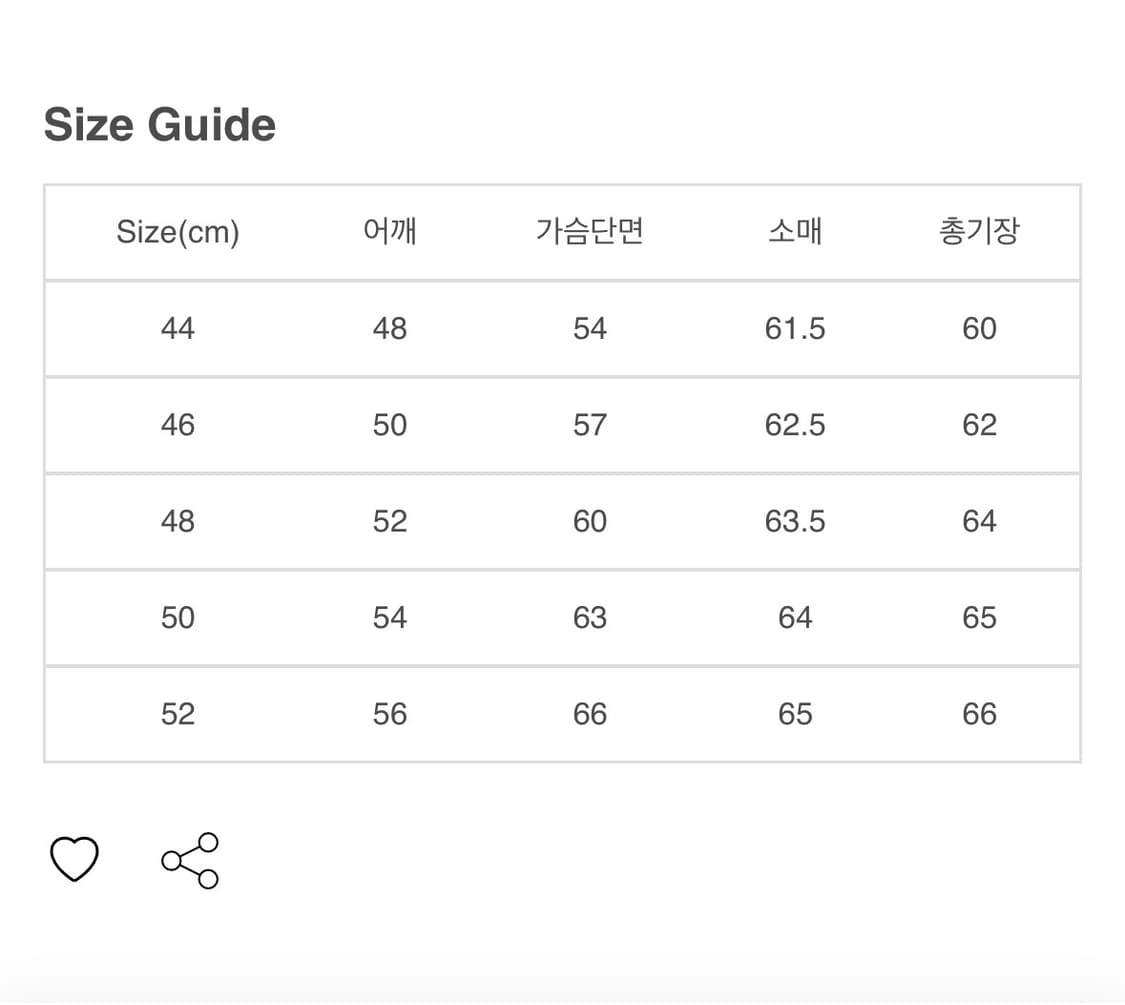Select the 총기장 column header
The image size is (1125, 1005).
pyautogui.click(x=980, y=231)
